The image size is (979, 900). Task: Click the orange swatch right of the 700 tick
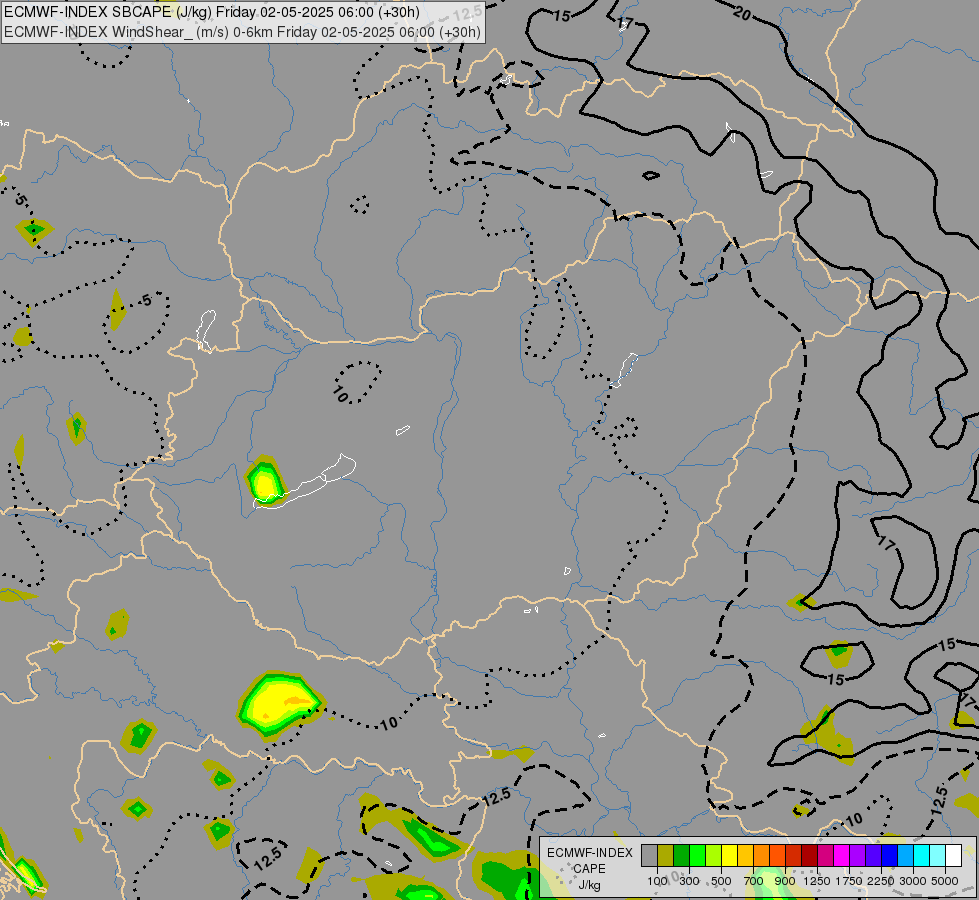762,855
